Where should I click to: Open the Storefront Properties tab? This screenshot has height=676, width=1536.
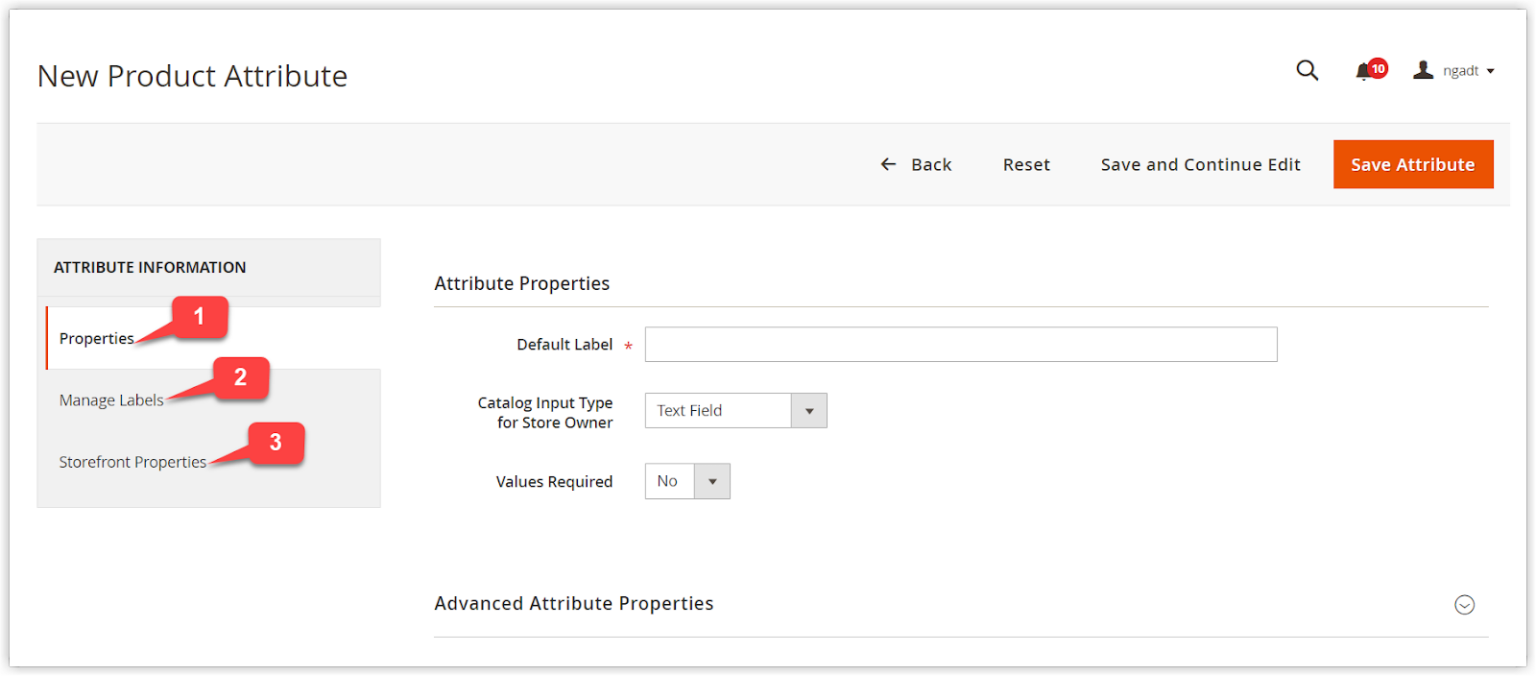tap(133, 462)
